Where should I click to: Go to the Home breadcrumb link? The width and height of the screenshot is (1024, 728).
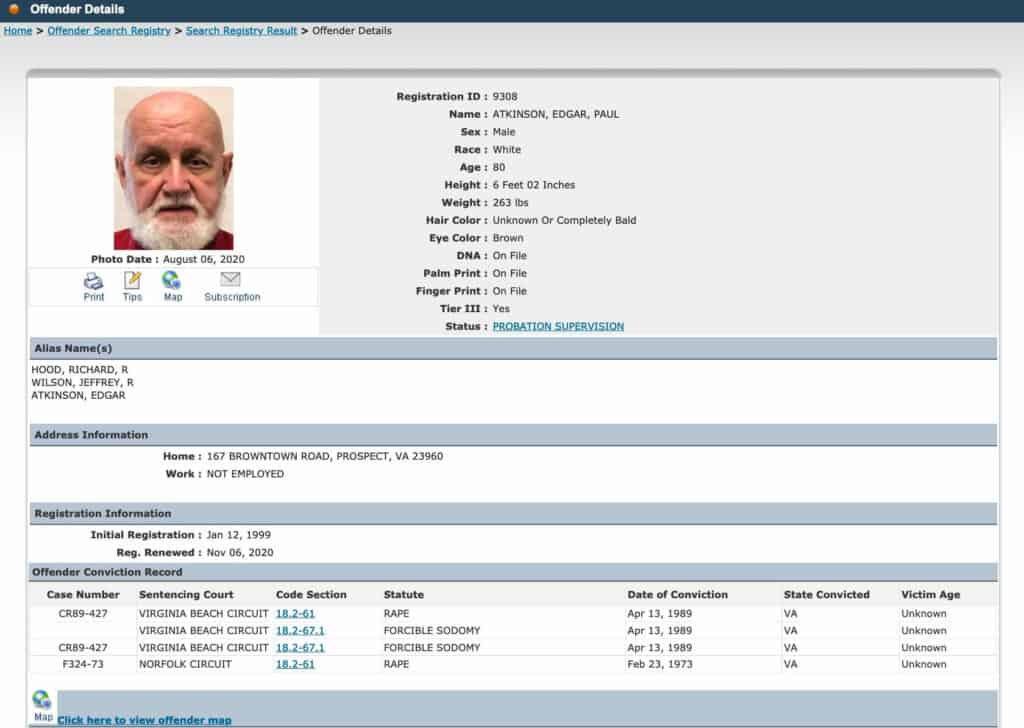click(18, 31)
